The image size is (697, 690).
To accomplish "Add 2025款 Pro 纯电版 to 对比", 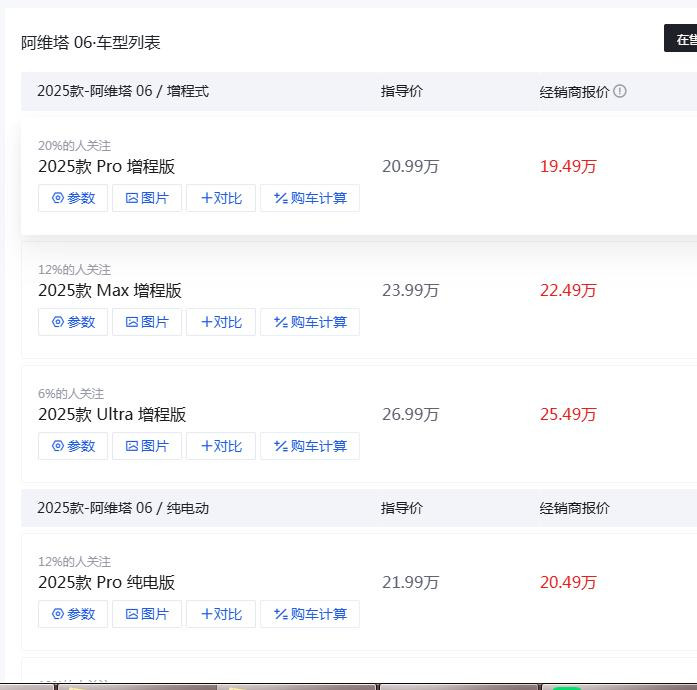I will 221,614.
